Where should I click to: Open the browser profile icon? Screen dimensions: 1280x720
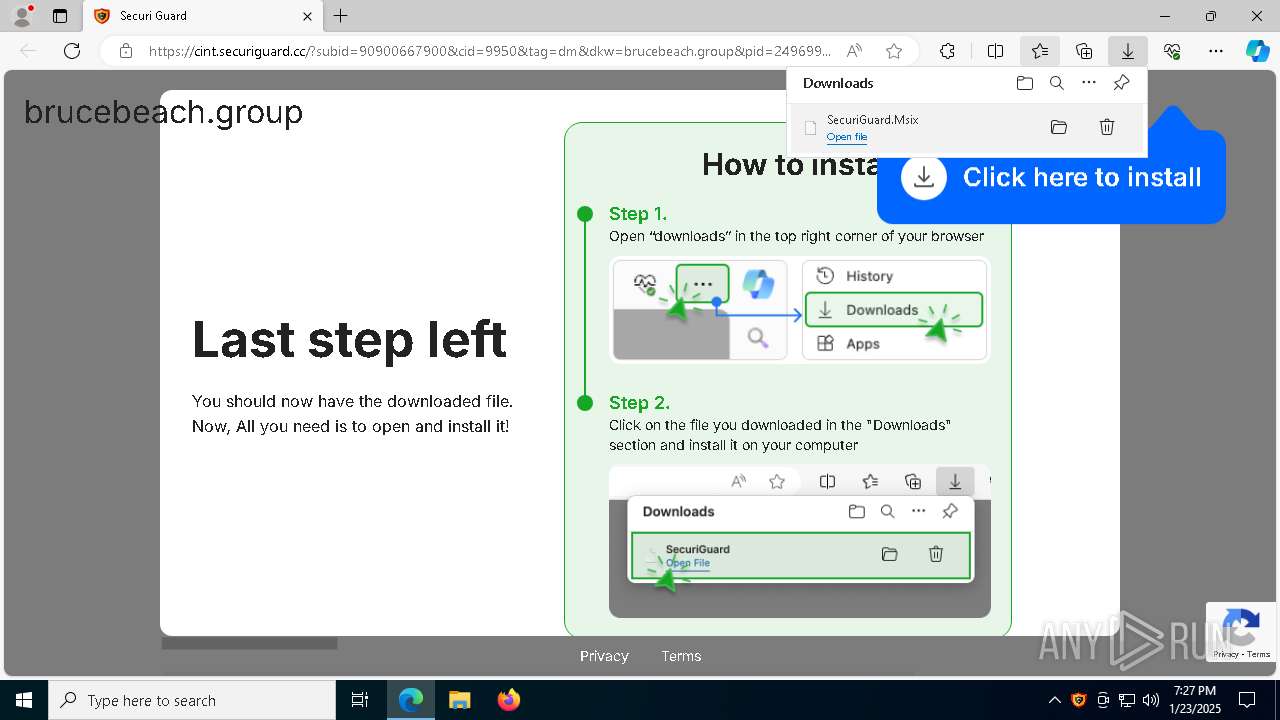21,16
